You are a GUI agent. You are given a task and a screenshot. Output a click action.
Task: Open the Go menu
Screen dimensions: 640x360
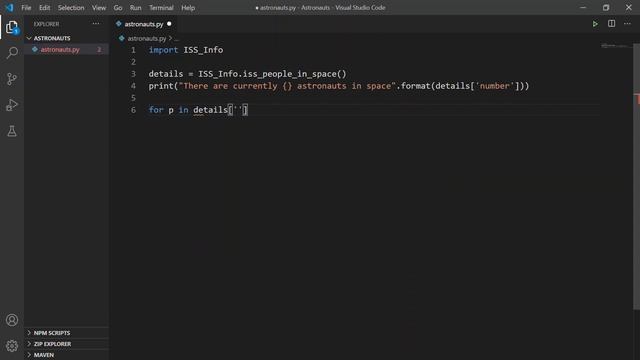click(118, 7)
